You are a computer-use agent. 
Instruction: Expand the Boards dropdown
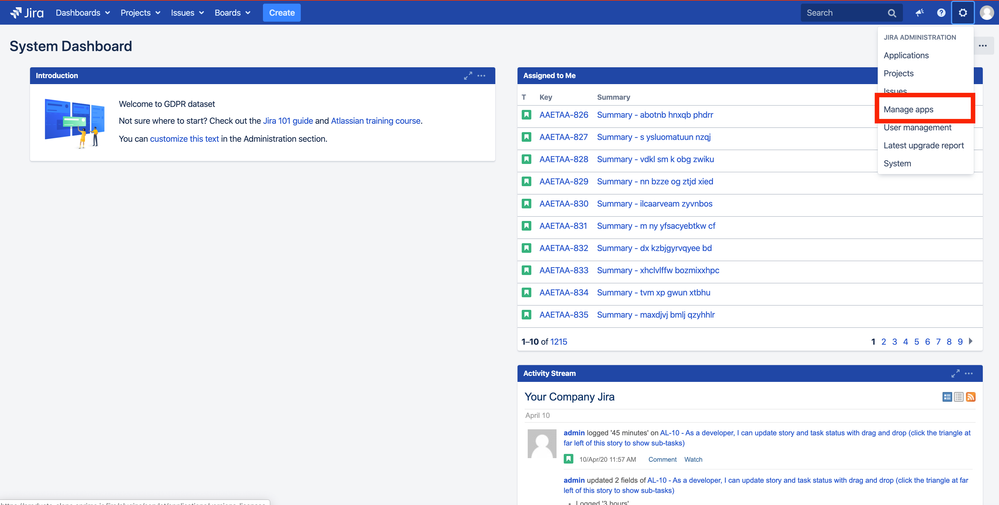tap(233, 13)
